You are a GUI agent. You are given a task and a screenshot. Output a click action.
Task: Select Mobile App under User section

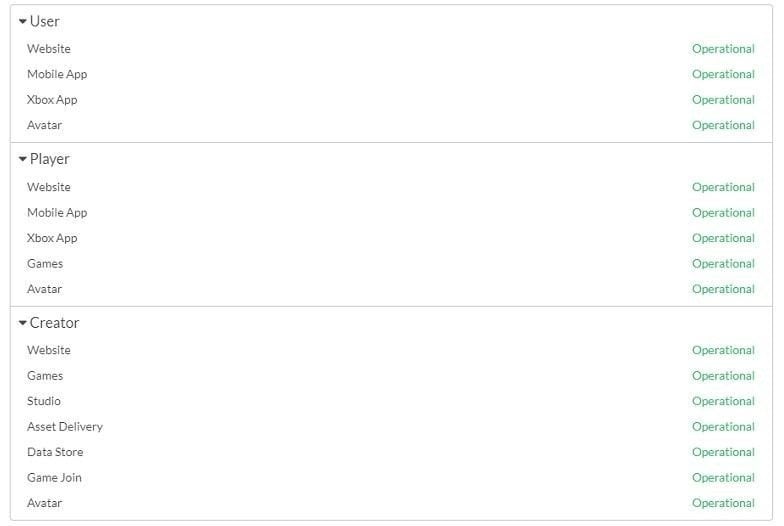click(57, 74)
